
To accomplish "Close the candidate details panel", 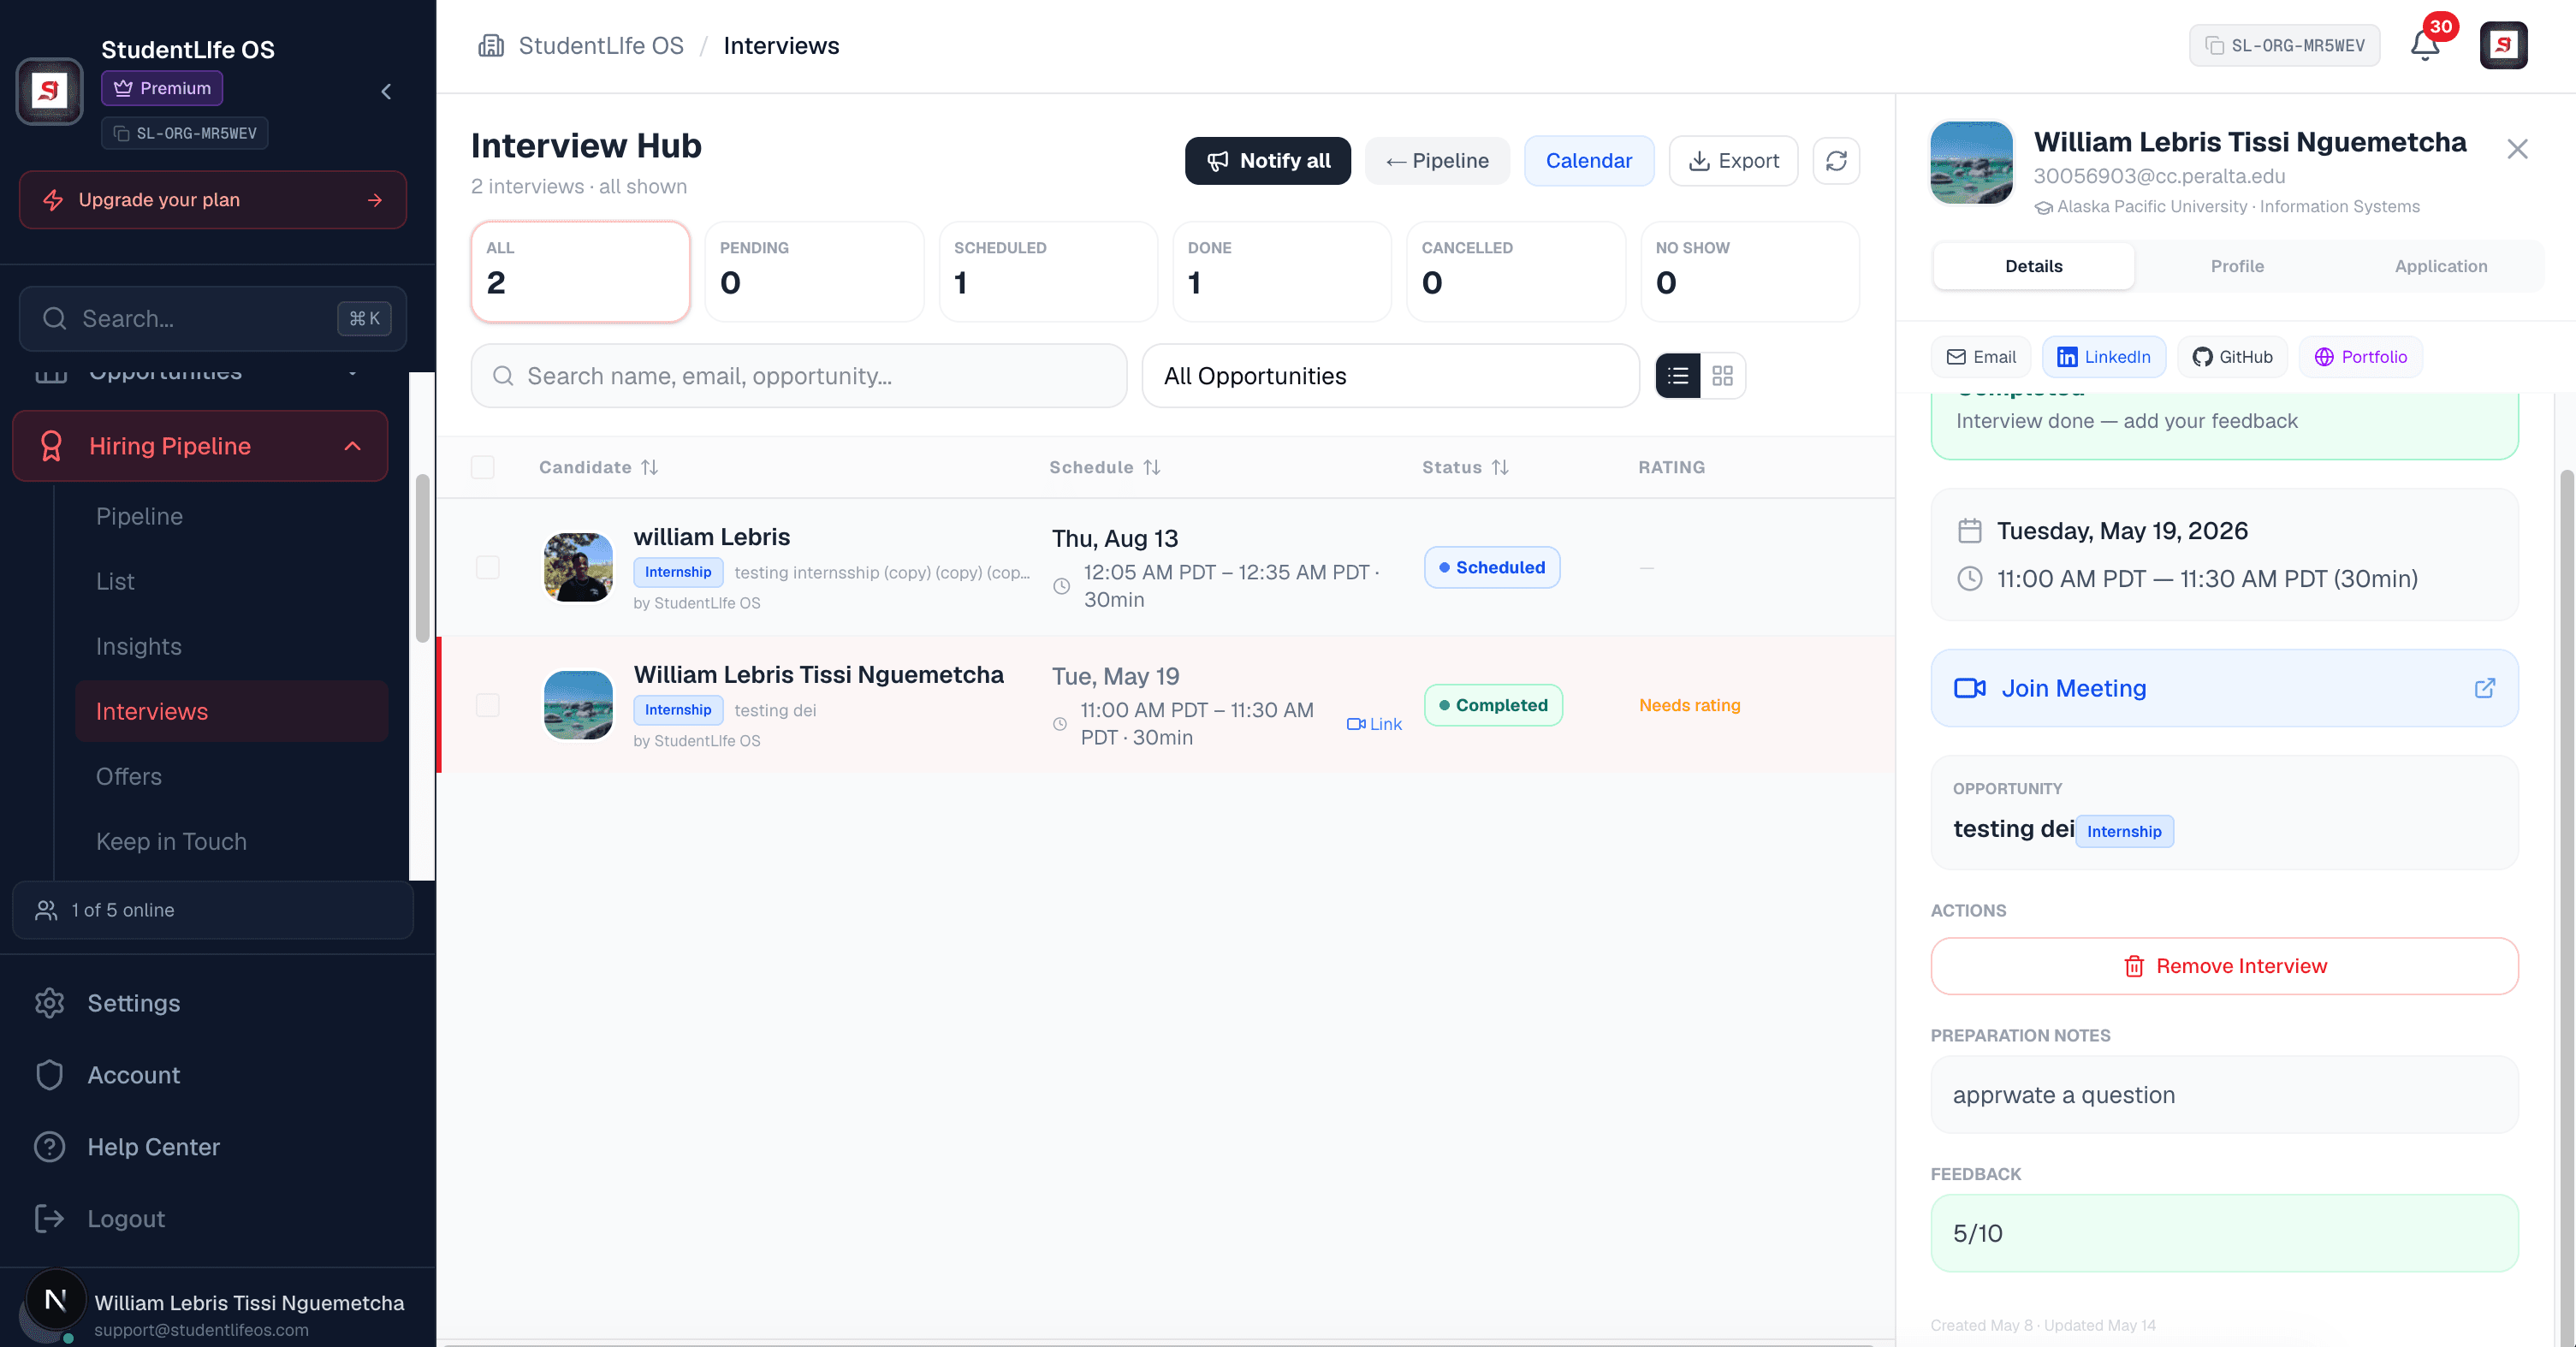I will click(2517, 150).
